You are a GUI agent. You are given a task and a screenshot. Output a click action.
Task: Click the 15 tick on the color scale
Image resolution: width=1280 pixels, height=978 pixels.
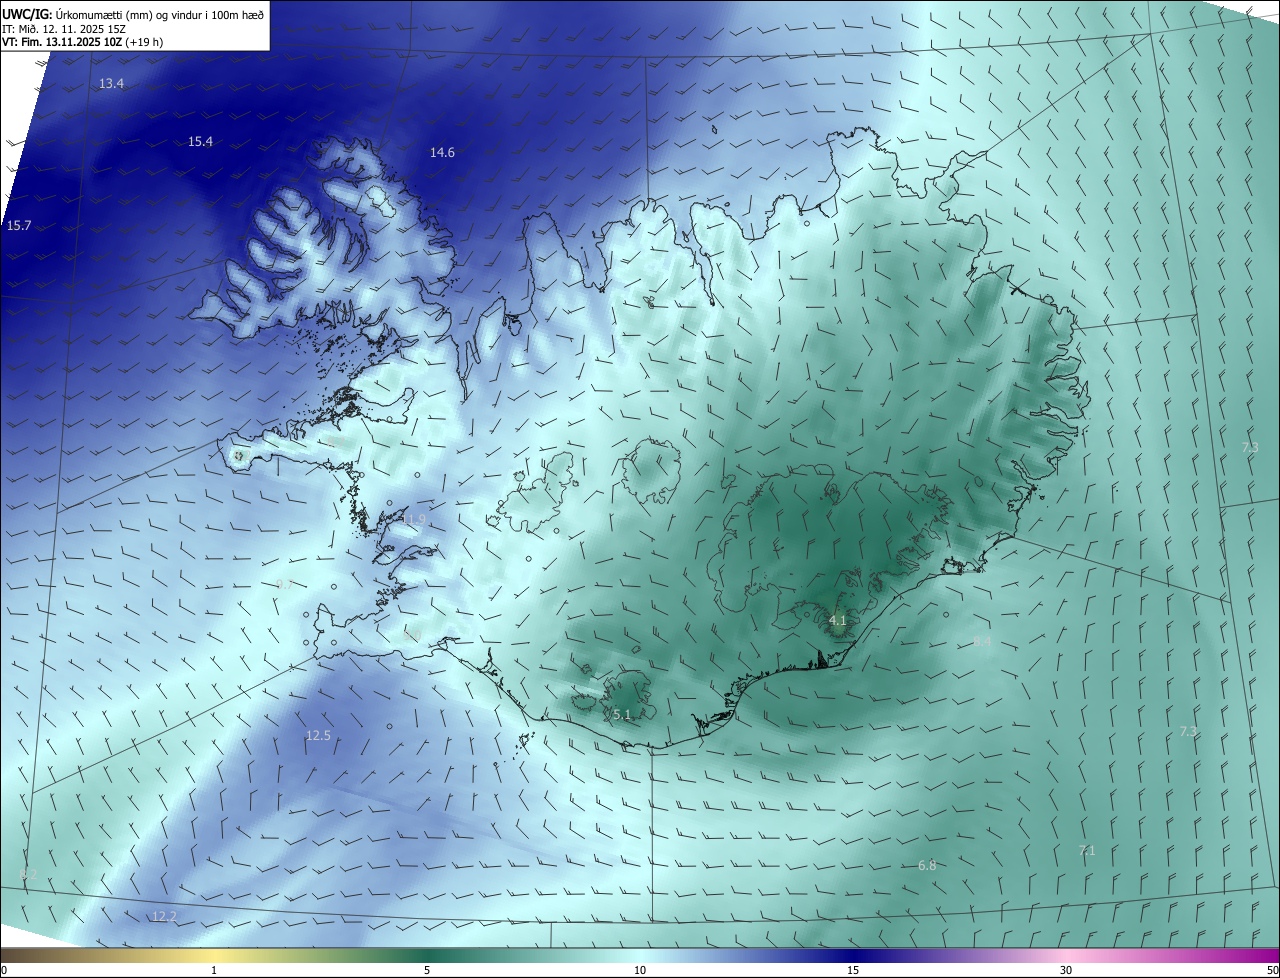(x=853, y=970)
